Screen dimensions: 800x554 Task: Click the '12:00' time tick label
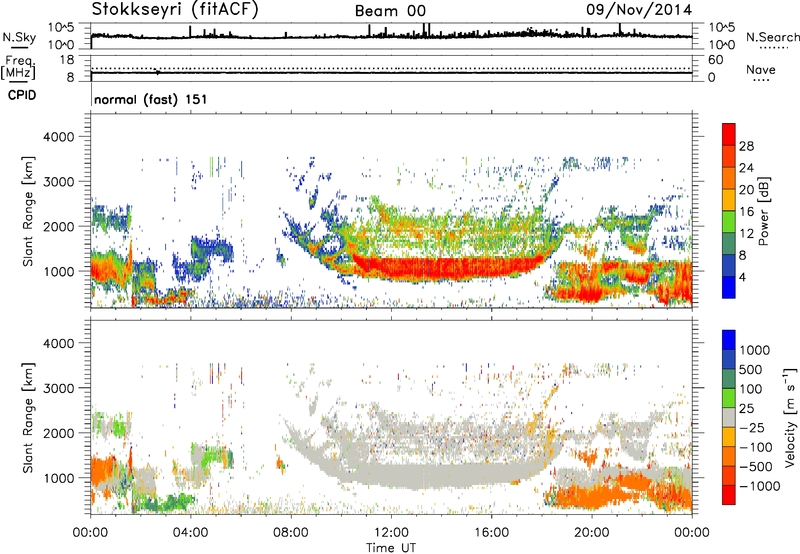(x=391, y=533)
